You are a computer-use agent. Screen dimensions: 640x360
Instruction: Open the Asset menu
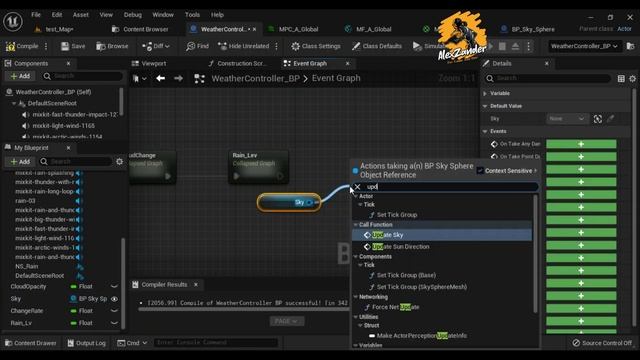coord(80,15)
